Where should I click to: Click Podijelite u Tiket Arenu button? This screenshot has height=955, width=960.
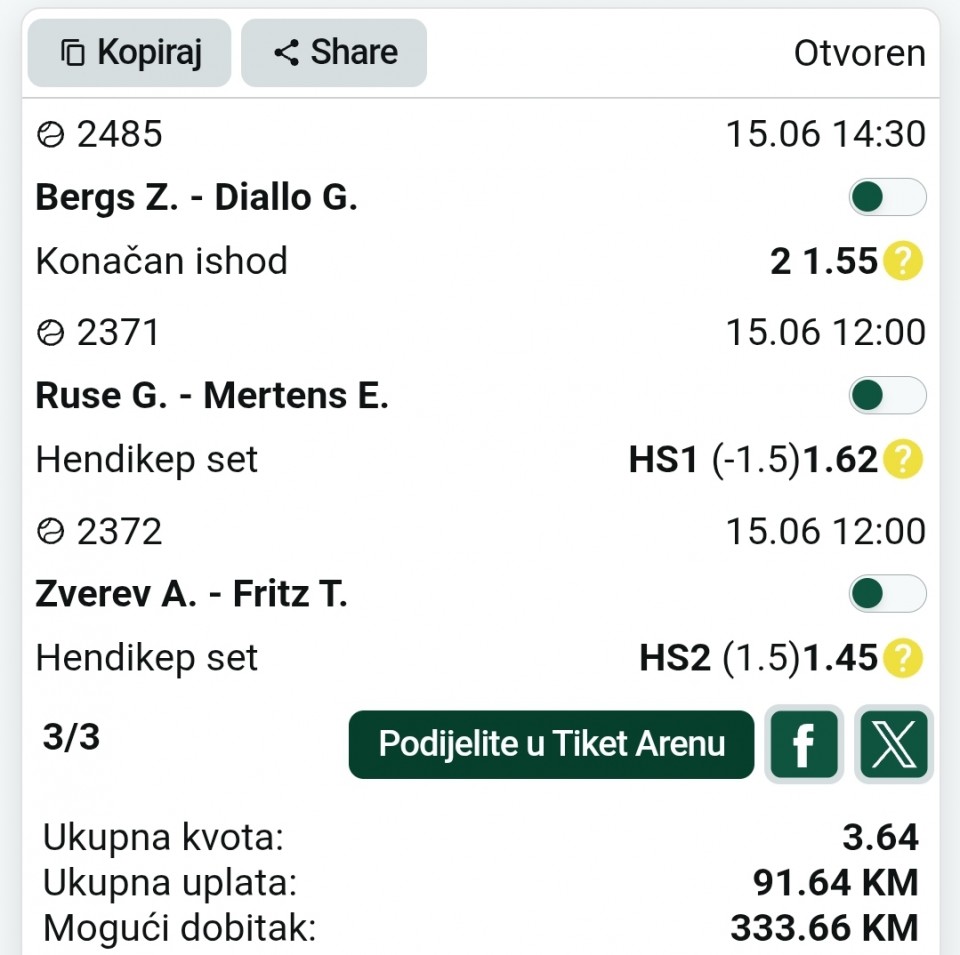tap(551, 744)
